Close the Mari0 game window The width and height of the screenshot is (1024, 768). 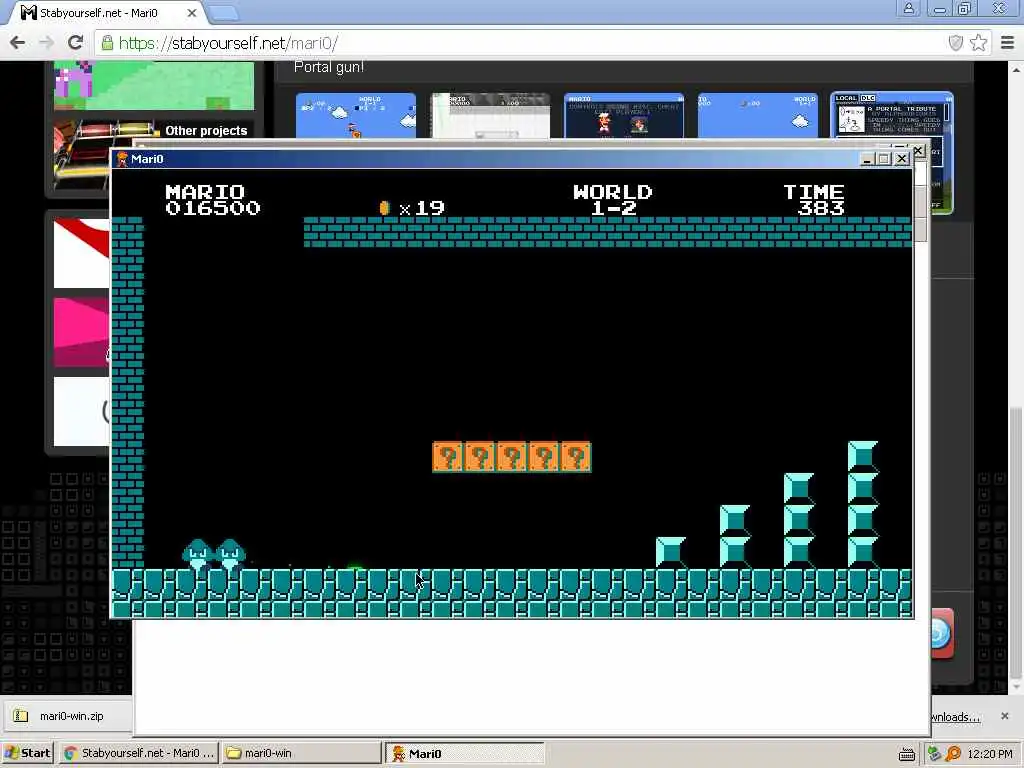click(902, 159)
